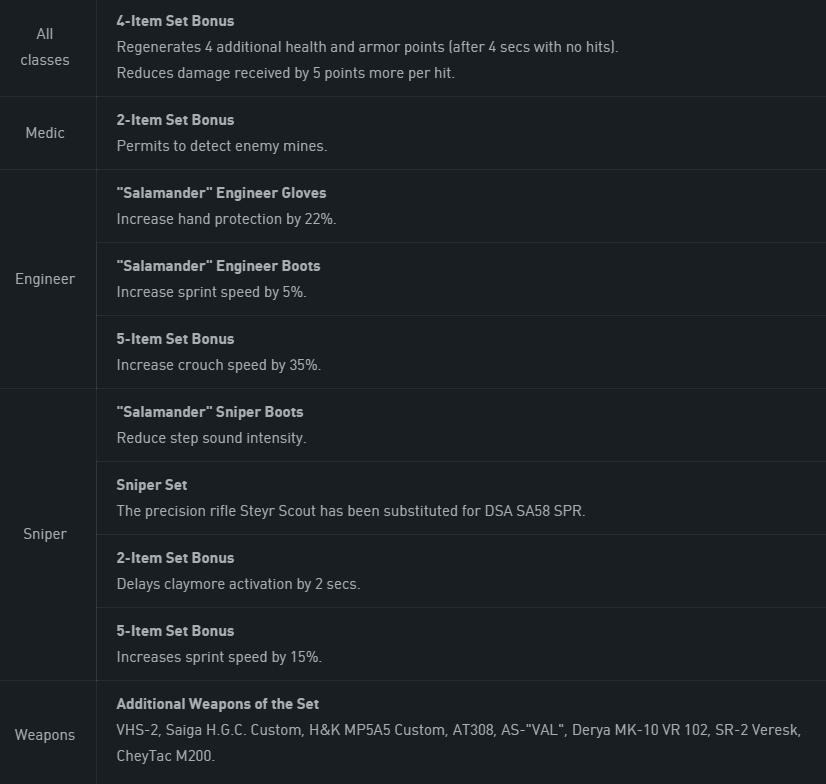826x784 pixels.
Task: Click the "Medic" class row label
Action: [x=45, y=133]
